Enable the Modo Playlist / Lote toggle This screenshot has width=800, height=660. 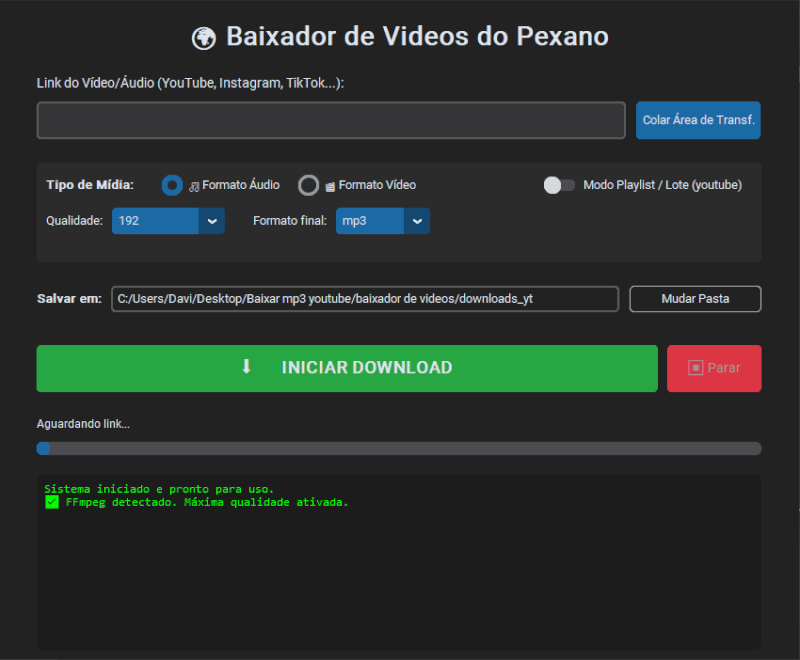(559, 185)
